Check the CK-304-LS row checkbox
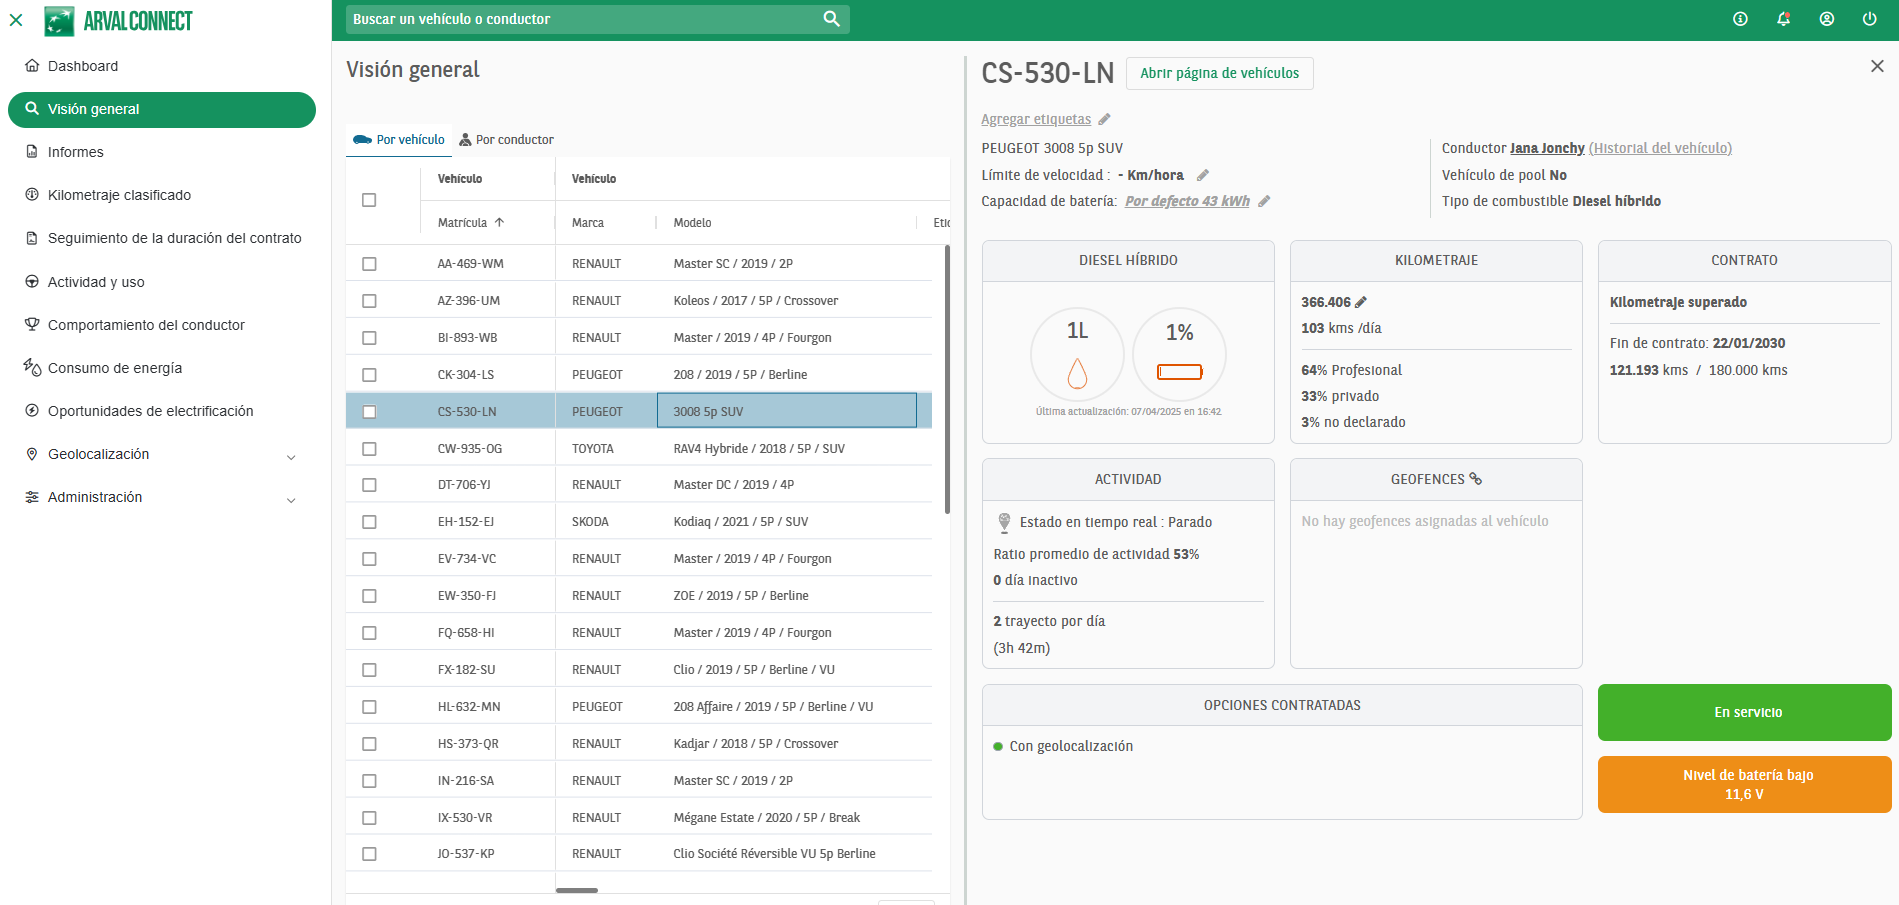The image size is (1899, 905). (369, 375)
